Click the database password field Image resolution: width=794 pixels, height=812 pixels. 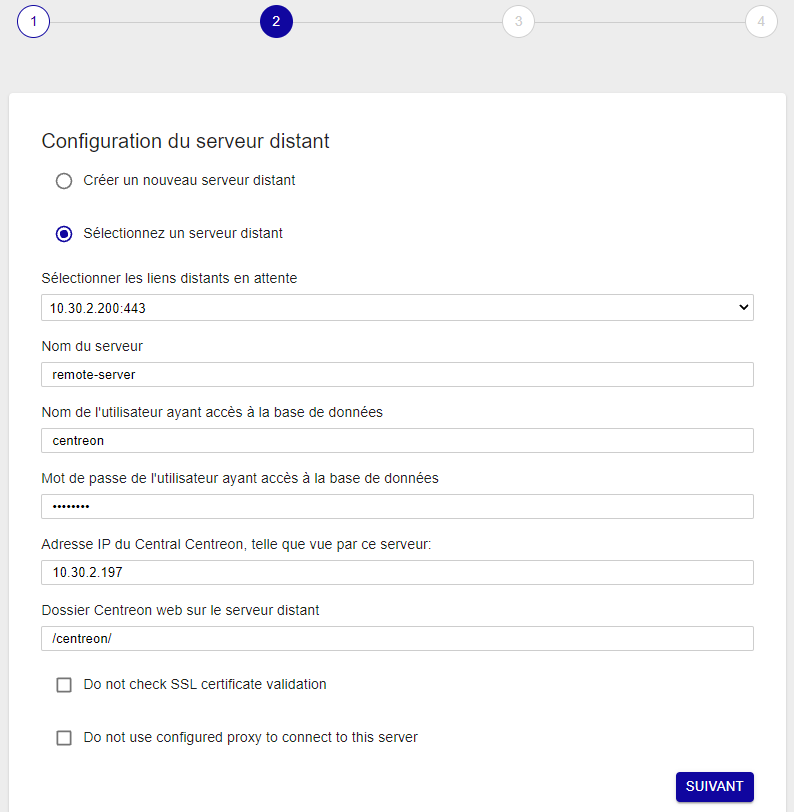[x=397, y=507]
